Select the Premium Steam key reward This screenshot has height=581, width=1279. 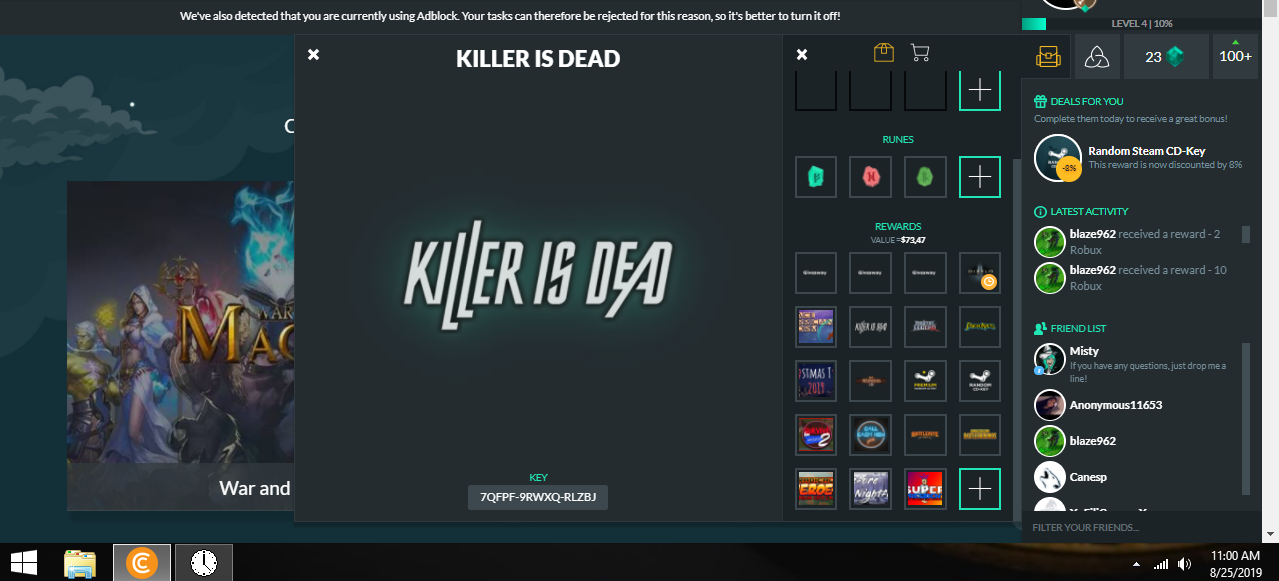[x=925, y=380]
